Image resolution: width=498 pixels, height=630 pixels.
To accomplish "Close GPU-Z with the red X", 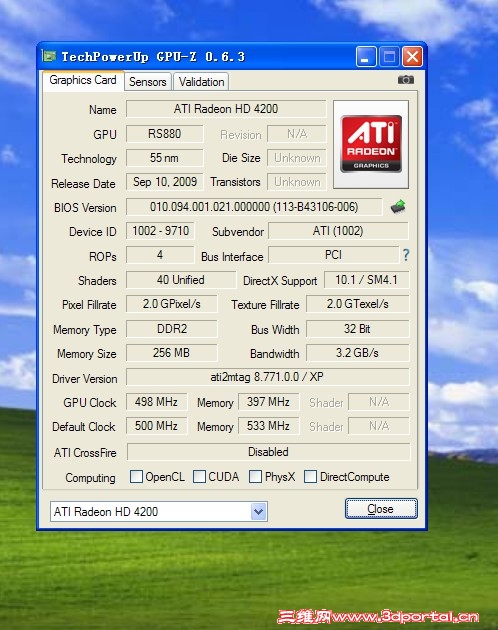I will [x=412, y=56].
